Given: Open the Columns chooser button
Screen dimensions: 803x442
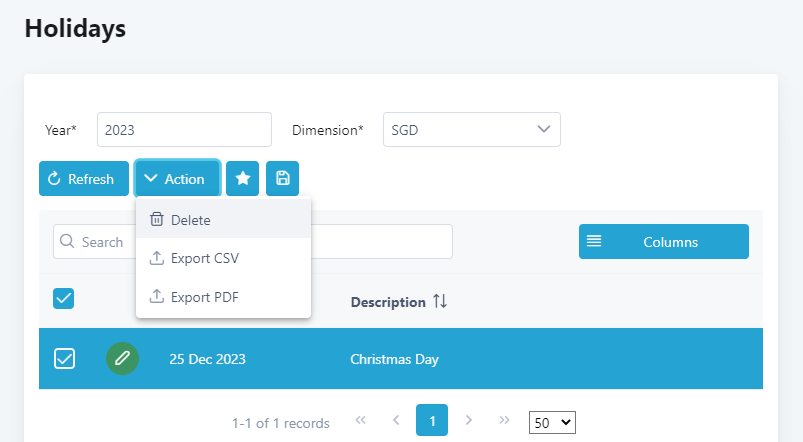Looking at the screenshot, I should coord(663,242).
